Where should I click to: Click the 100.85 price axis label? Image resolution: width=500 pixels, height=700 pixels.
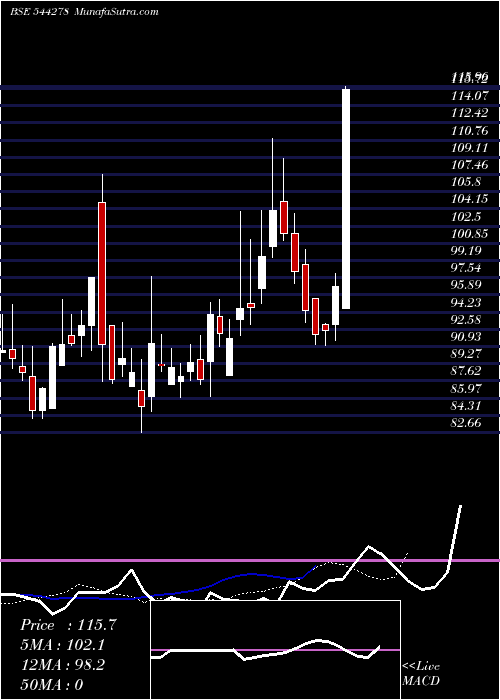[469, 233]
